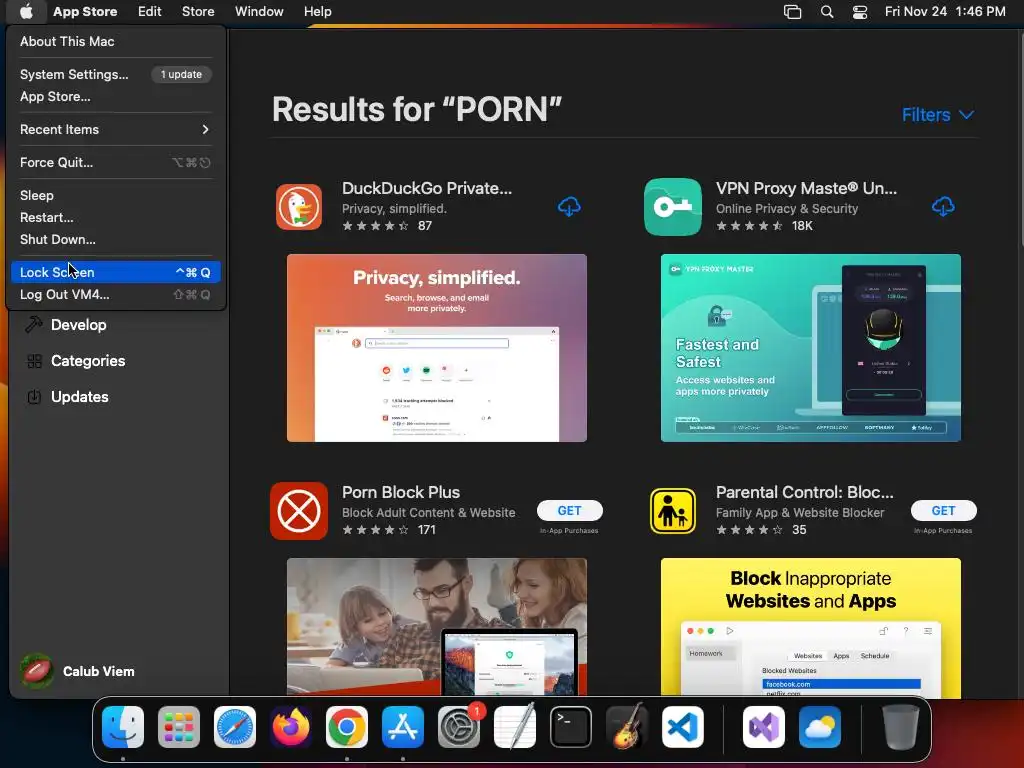Download DuckDuckGo via cloud icon
The height and width of the screenshot is (768, 1024).
569,207
